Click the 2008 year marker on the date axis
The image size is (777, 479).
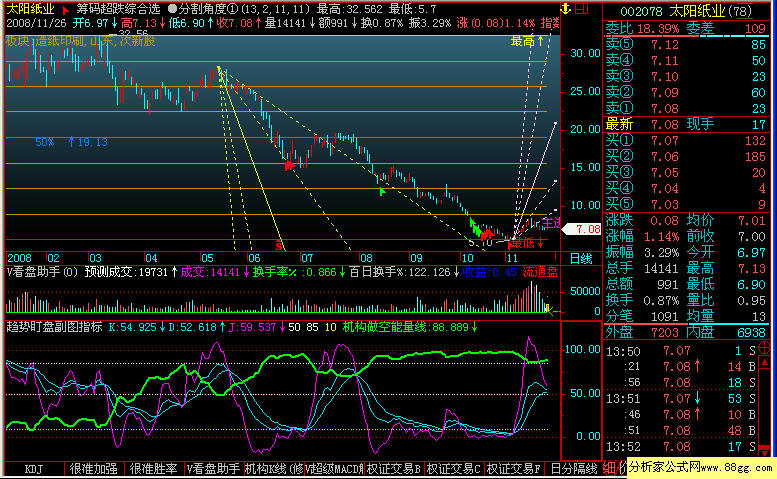click(x=19, y=258)
